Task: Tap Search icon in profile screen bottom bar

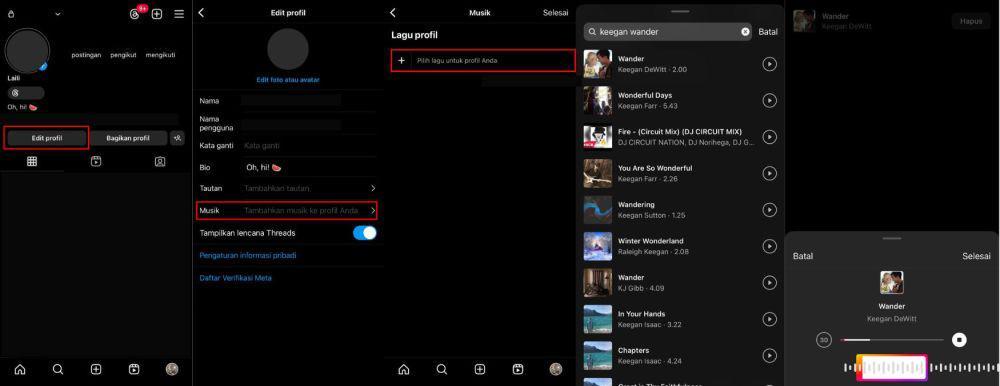Action: click(x=58, y=369)
